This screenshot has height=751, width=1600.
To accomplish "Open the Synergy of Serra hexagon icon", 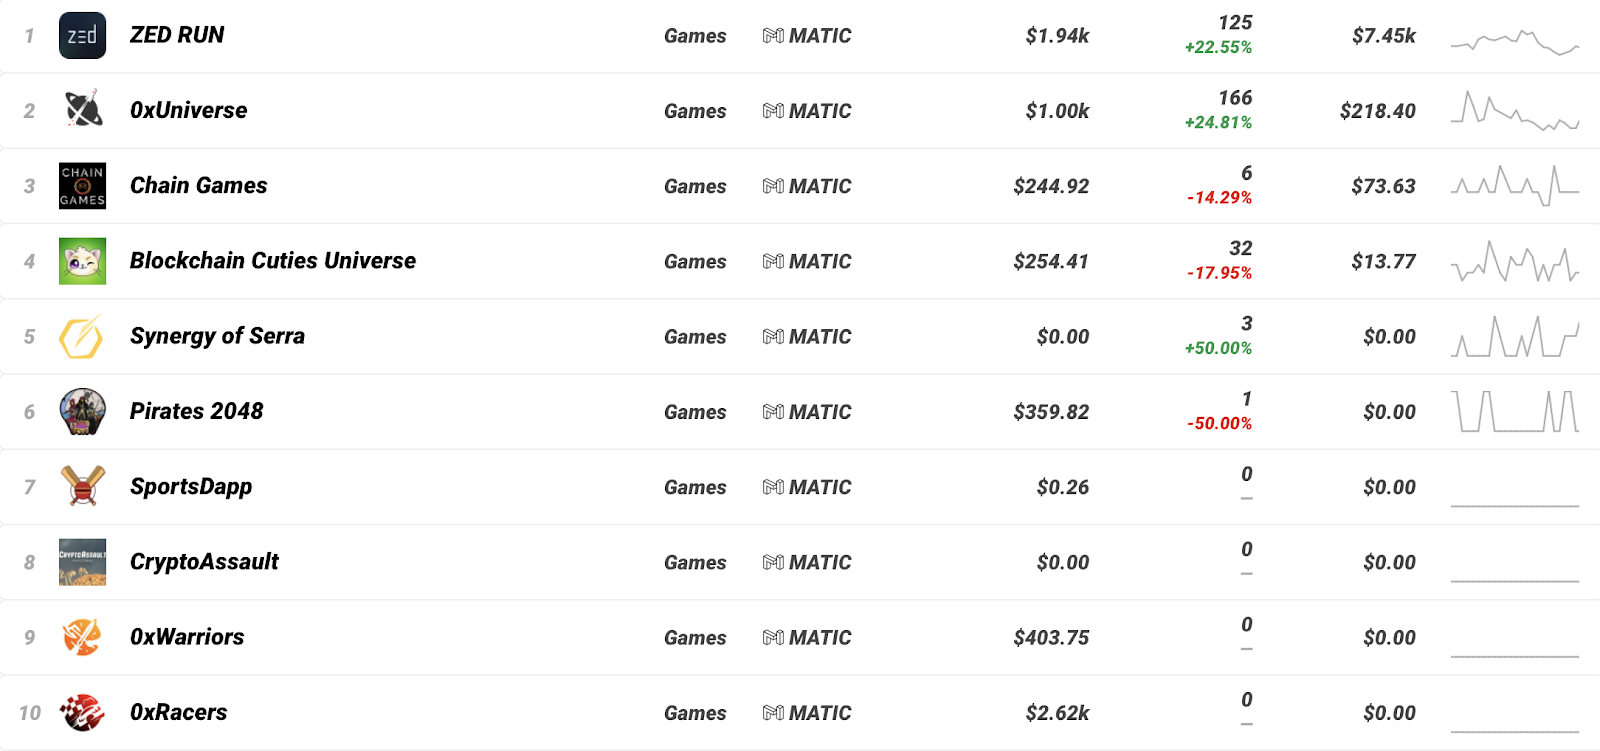I will click(82, 336).
